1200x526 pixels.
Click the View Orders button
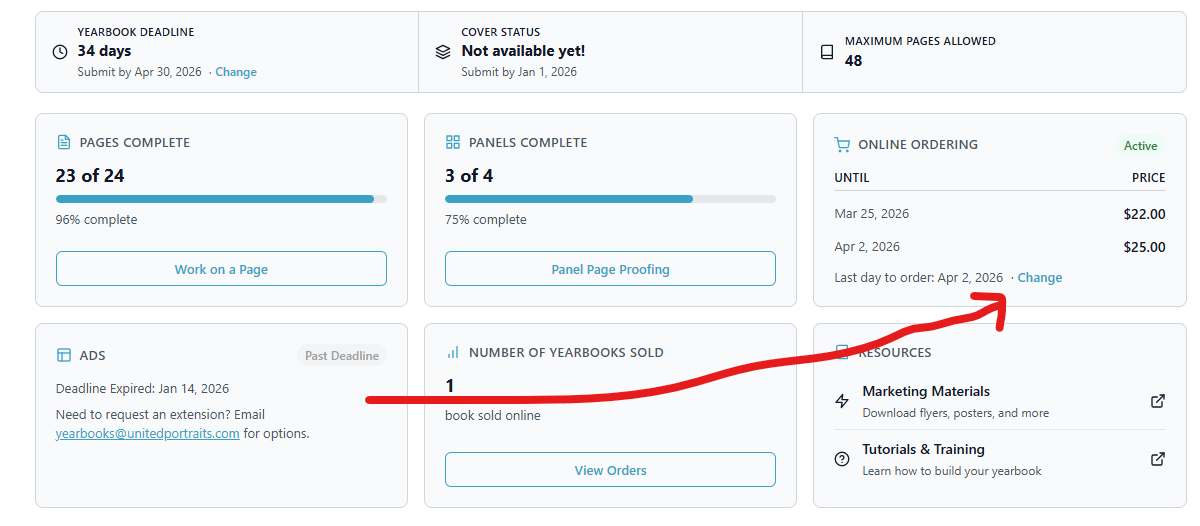pyautogui.click(x=610, y=470)
